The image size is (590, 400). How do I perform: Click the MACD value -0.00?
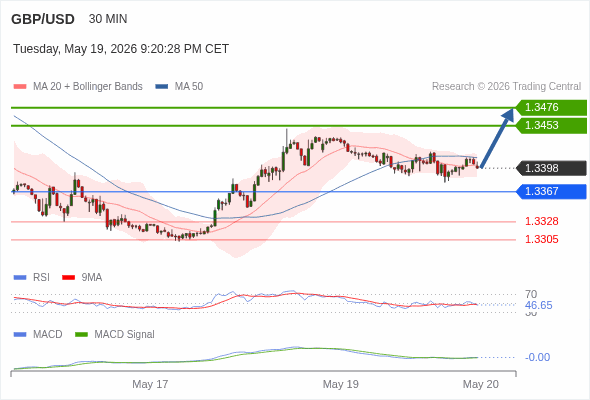pos(537,357)
